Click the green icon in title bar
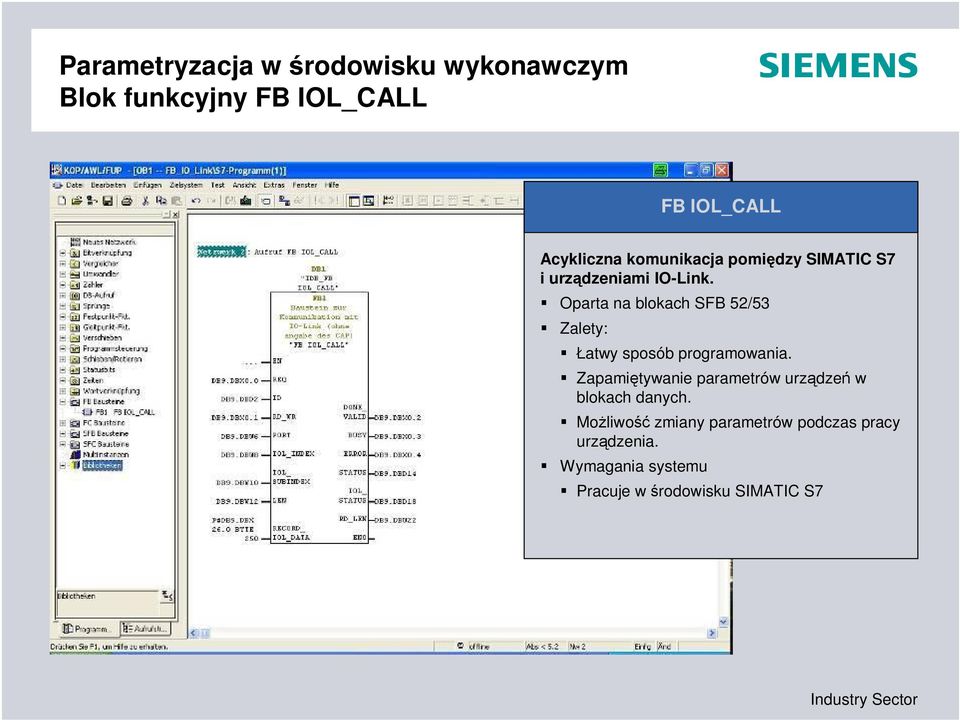The height and width of the screenshot is (720, 960). coord(660,170)
